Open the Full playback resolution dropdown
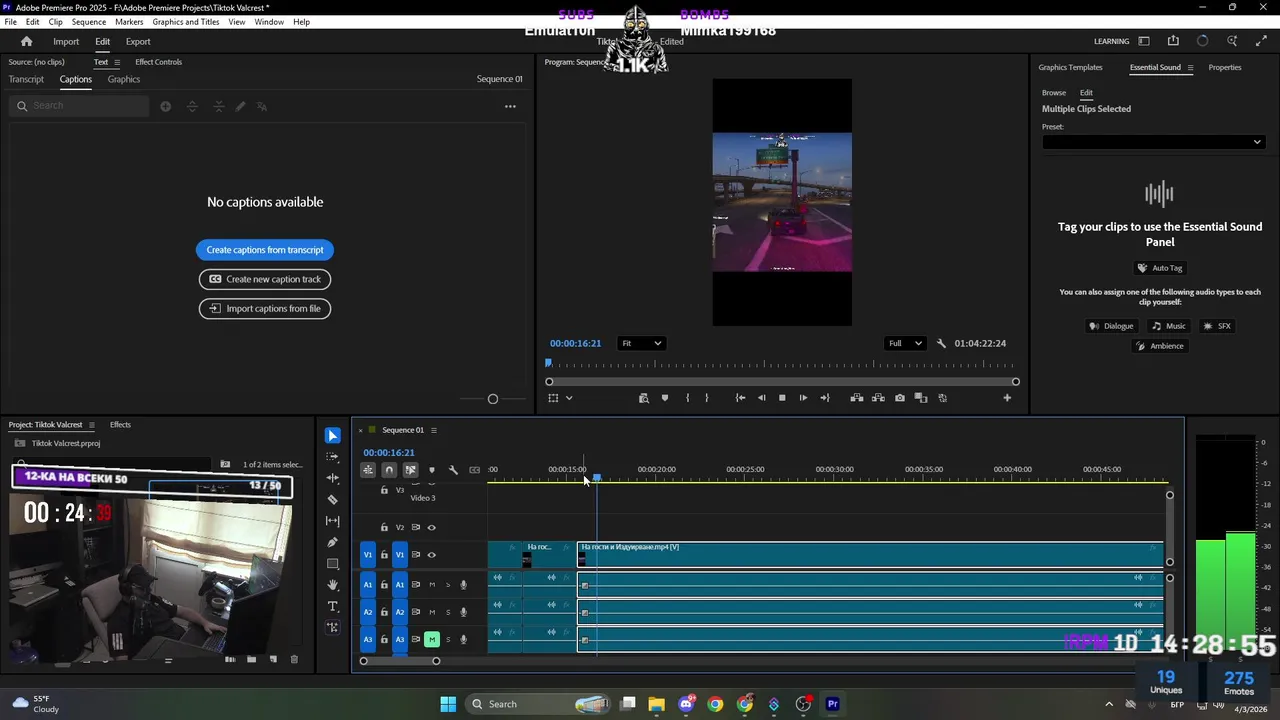The image size is (1280, 720). click(x=905, y=343)
